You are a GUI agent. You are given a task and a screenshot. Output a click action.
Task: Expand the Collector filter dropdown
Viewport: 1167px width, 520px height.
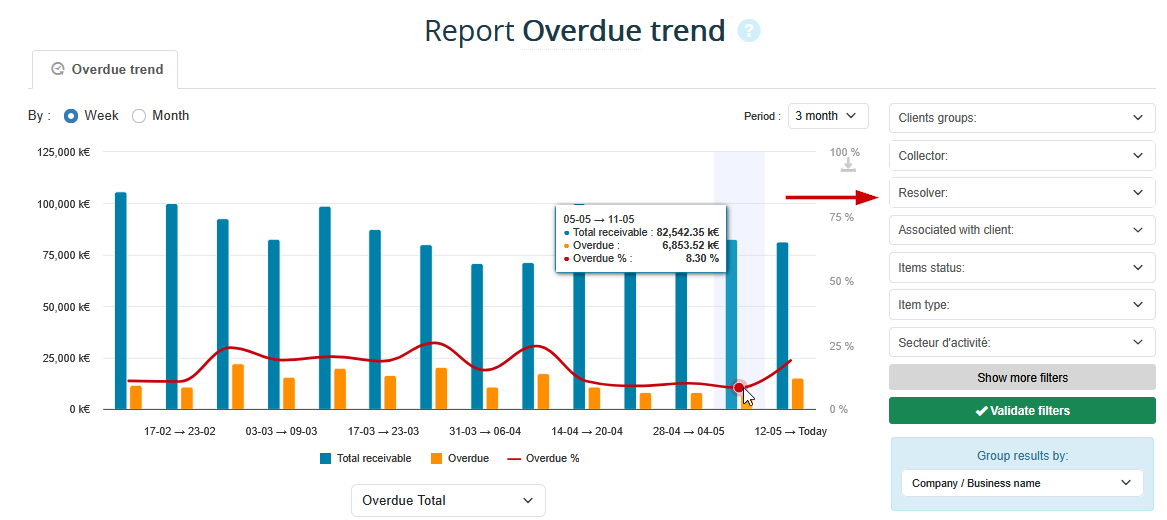click(1021, 156)
